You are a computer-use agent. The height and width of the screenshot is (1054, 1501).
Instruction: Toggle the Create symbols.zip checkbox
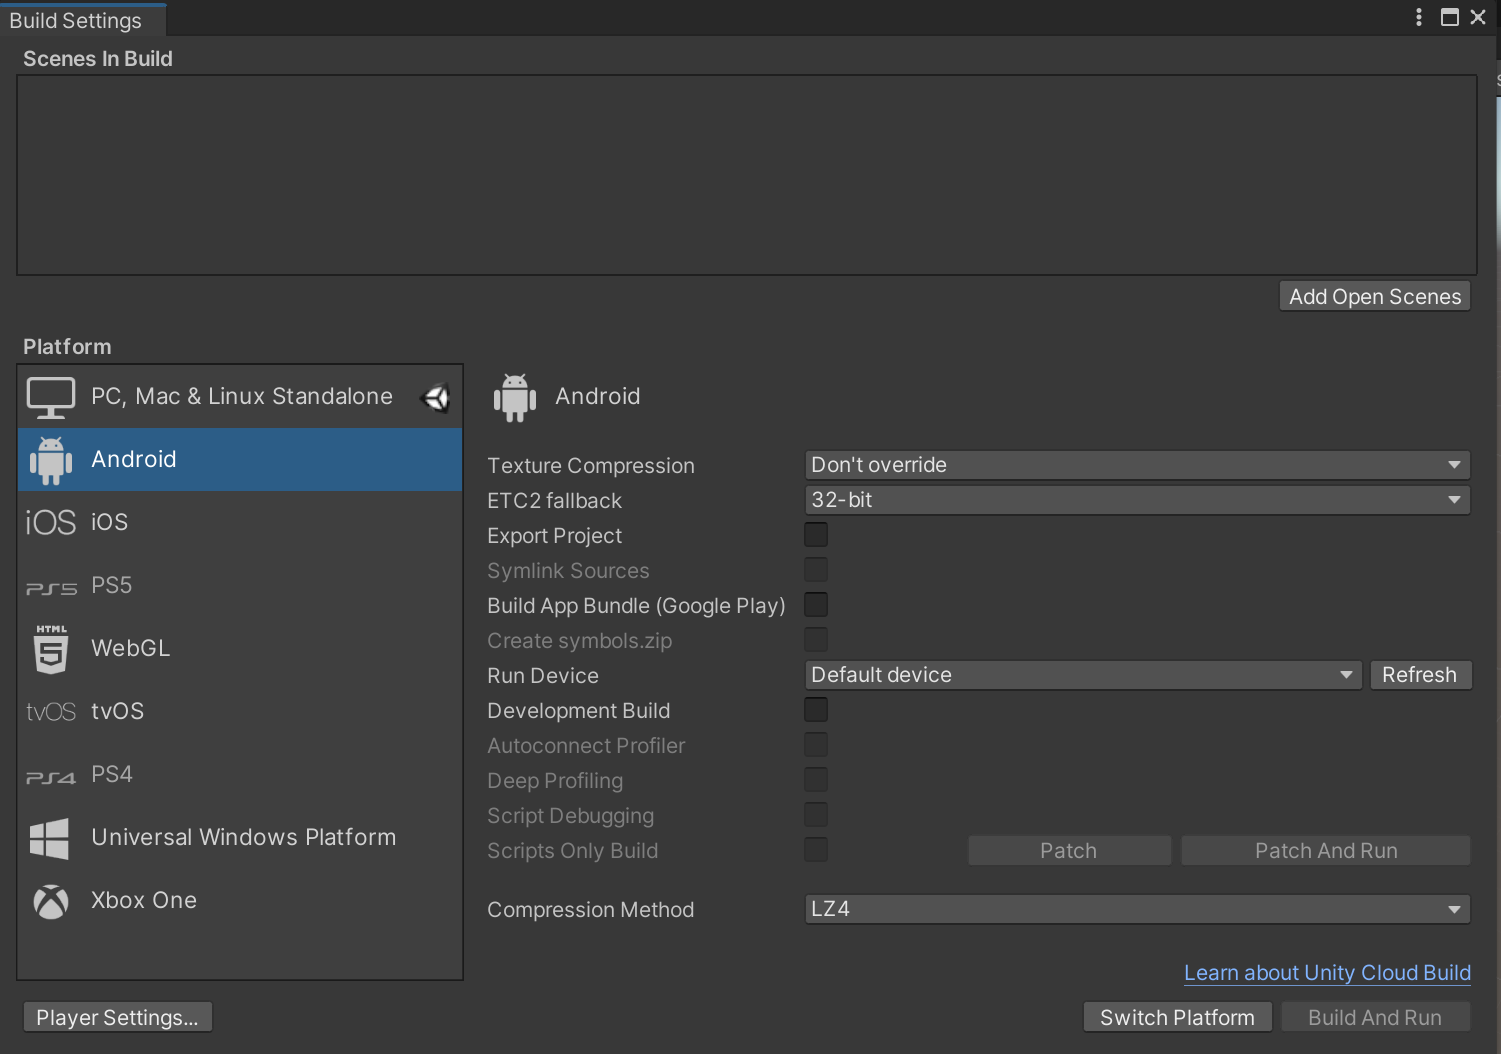[816, 639]
